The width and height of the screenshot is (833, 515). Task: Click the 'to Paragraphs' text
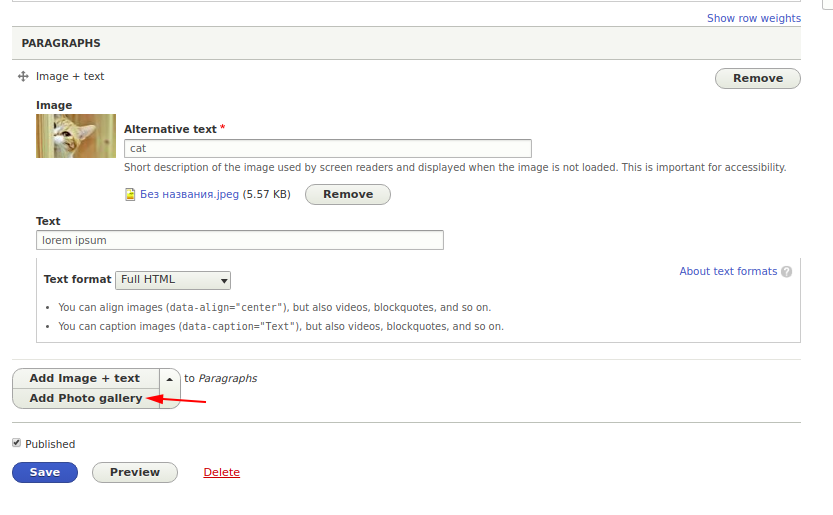(220, 378)
